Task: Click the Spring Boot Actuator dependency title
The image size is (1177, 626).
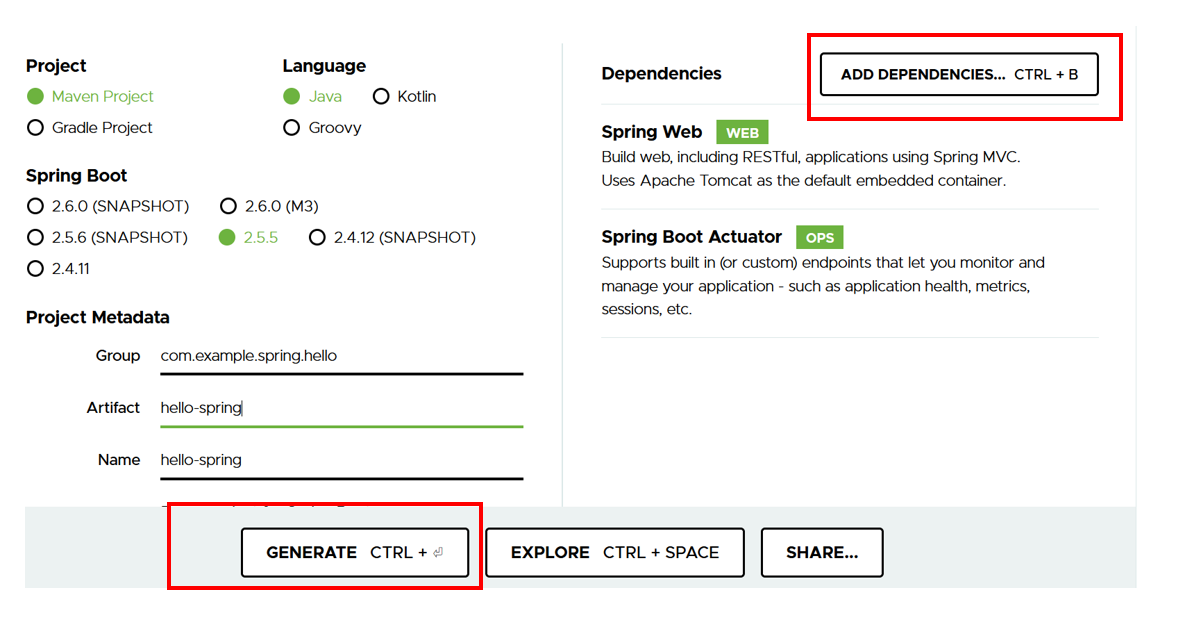Action: [x=691, y=237]
